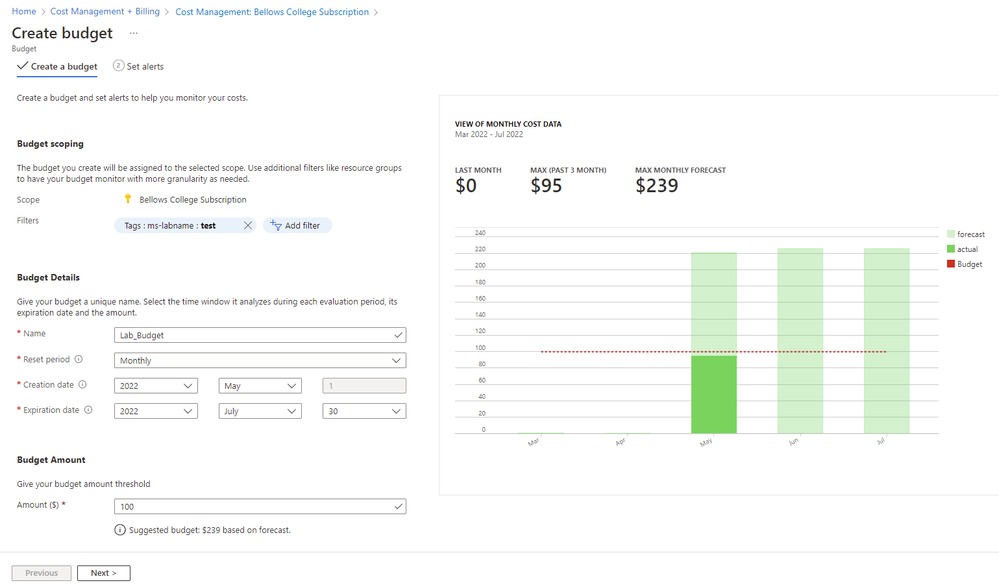Click the key icon beside Bellows College Subscription
The image size is (999, 585).
click(x=127, y=199)
